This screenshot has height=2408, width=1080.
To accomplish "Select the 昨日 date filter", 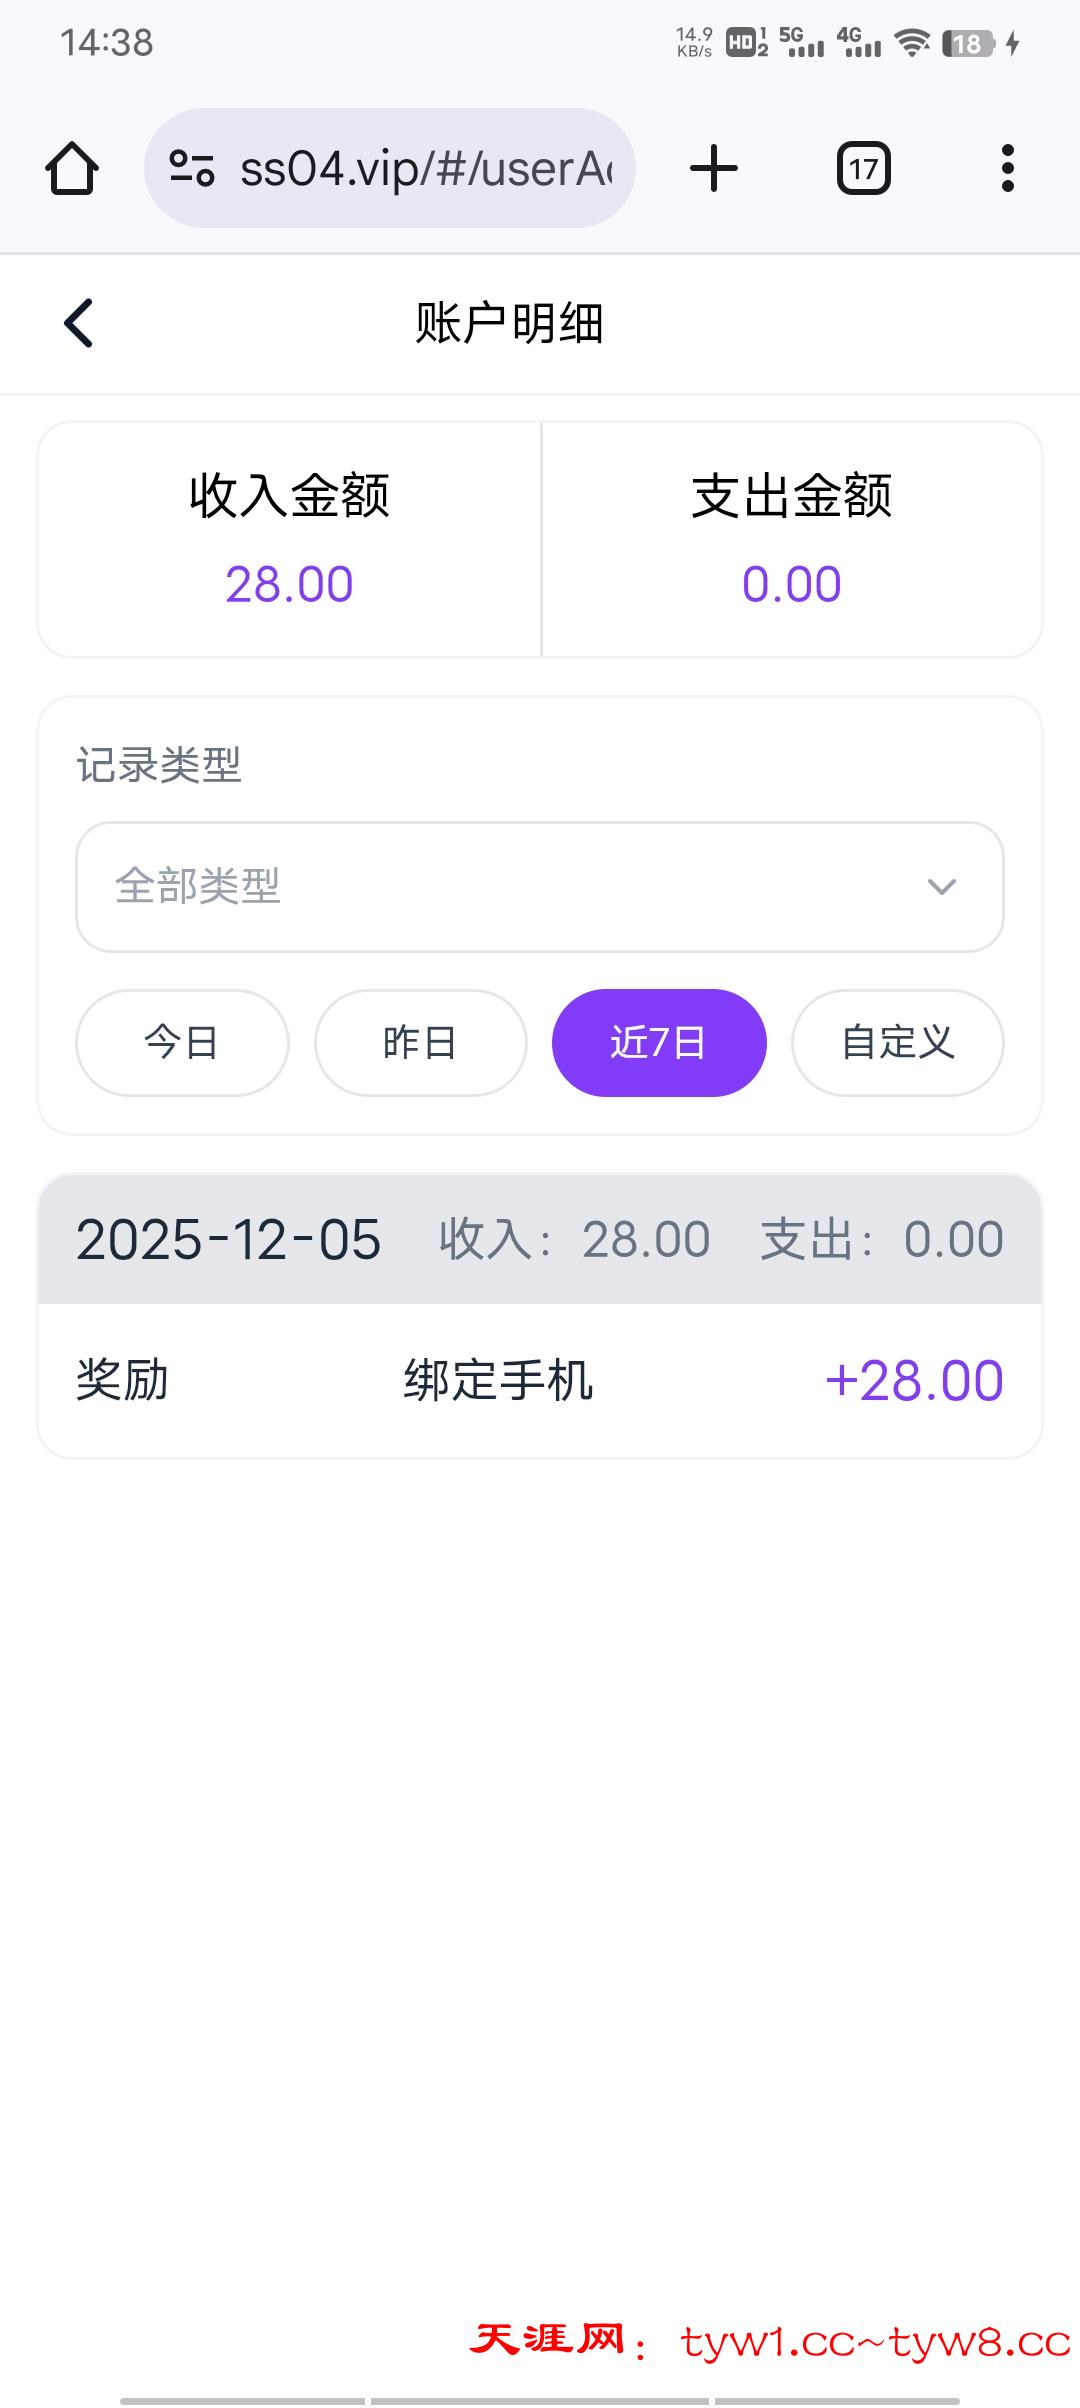I will click(420, 1043).
